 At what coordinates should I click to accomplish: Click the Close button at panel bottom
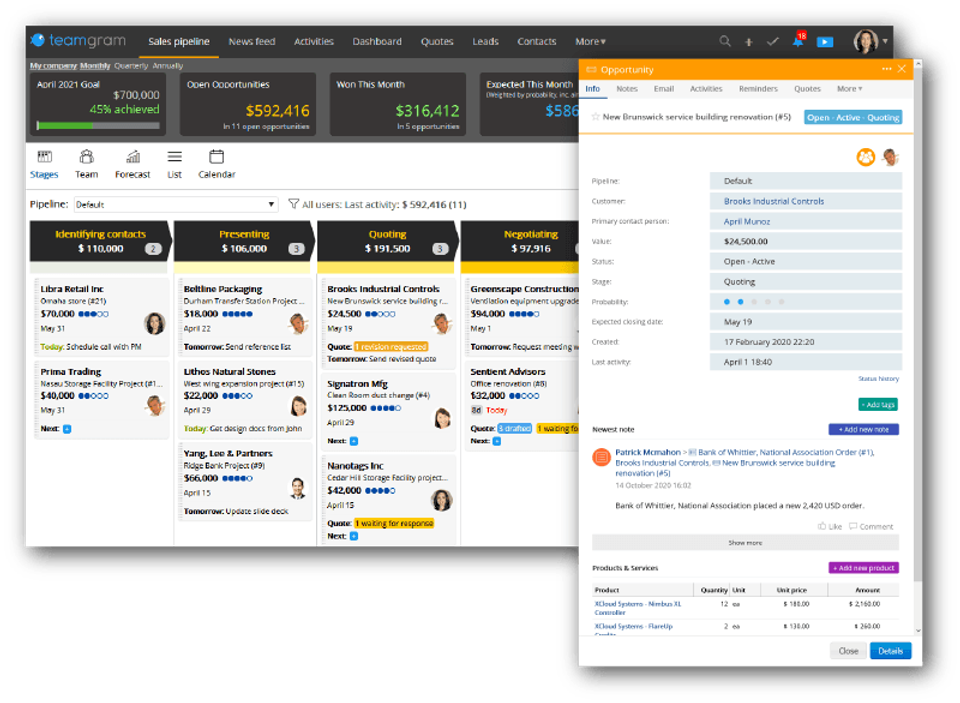(x=848, y=650)
